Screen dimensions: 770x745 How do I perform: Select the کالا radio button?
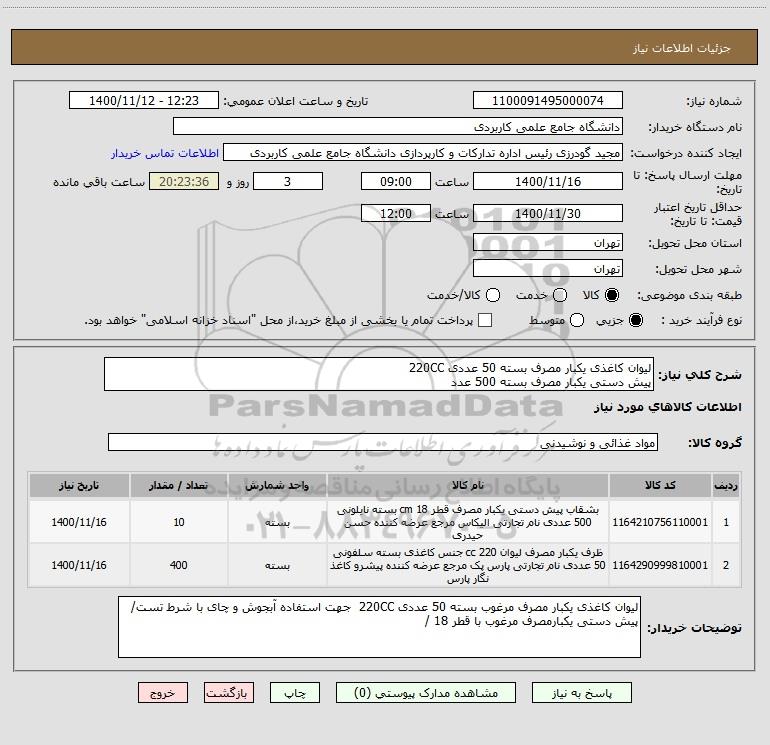[612, 295]
